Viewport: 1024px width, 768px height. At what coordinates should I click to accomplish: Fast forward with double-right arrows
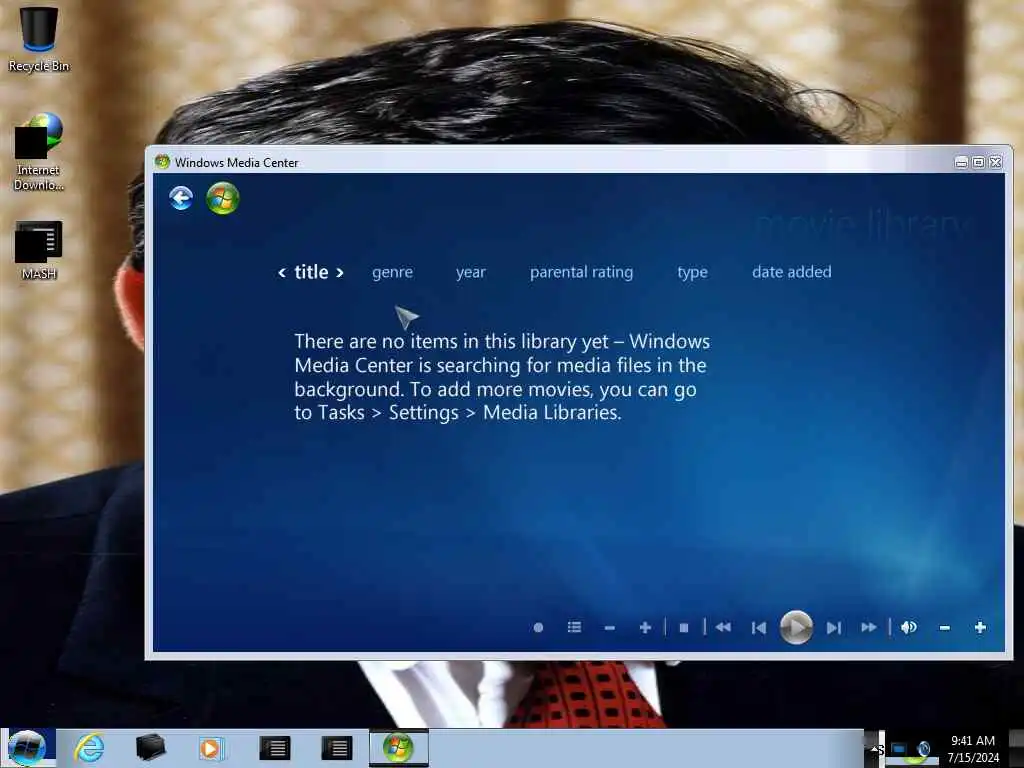click(869, 628)
